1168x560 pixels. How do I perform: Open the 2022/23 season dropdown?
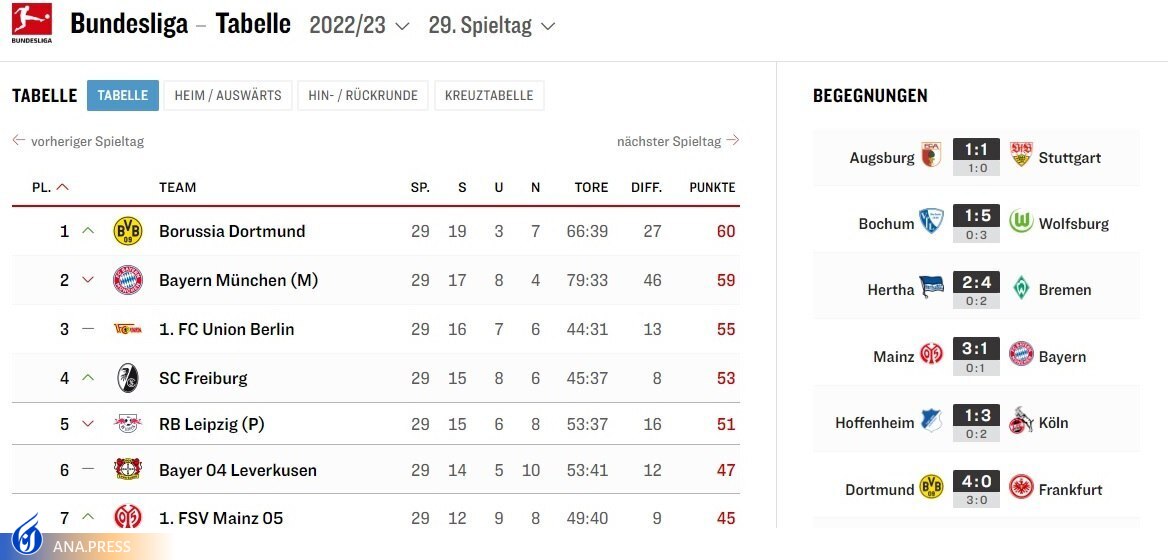coord(359,26)
